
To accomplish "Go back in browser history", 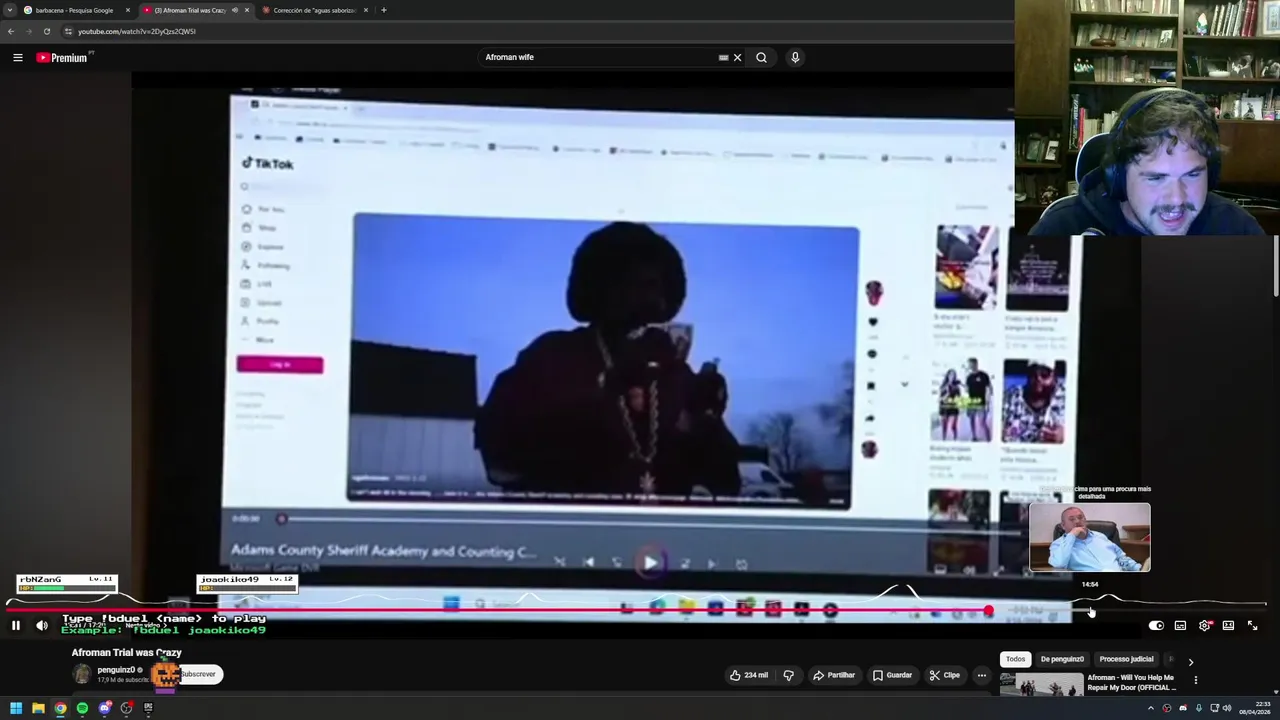I will coord(11,31).
